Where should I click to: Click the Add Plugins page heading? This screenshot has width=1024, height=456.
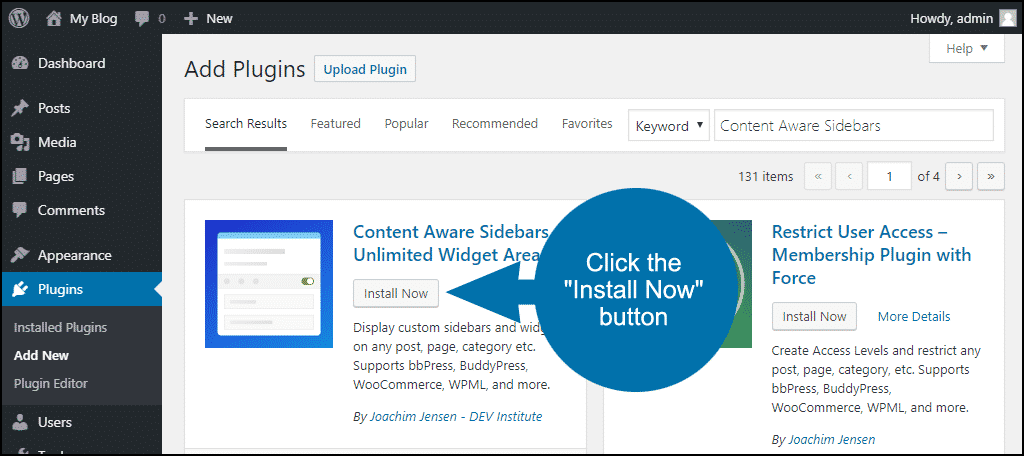coord(245,69)
